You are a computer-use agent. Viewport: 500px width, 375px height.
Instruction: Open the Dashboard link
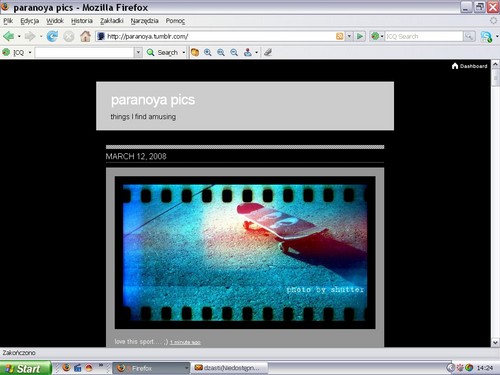pos(469,66)
